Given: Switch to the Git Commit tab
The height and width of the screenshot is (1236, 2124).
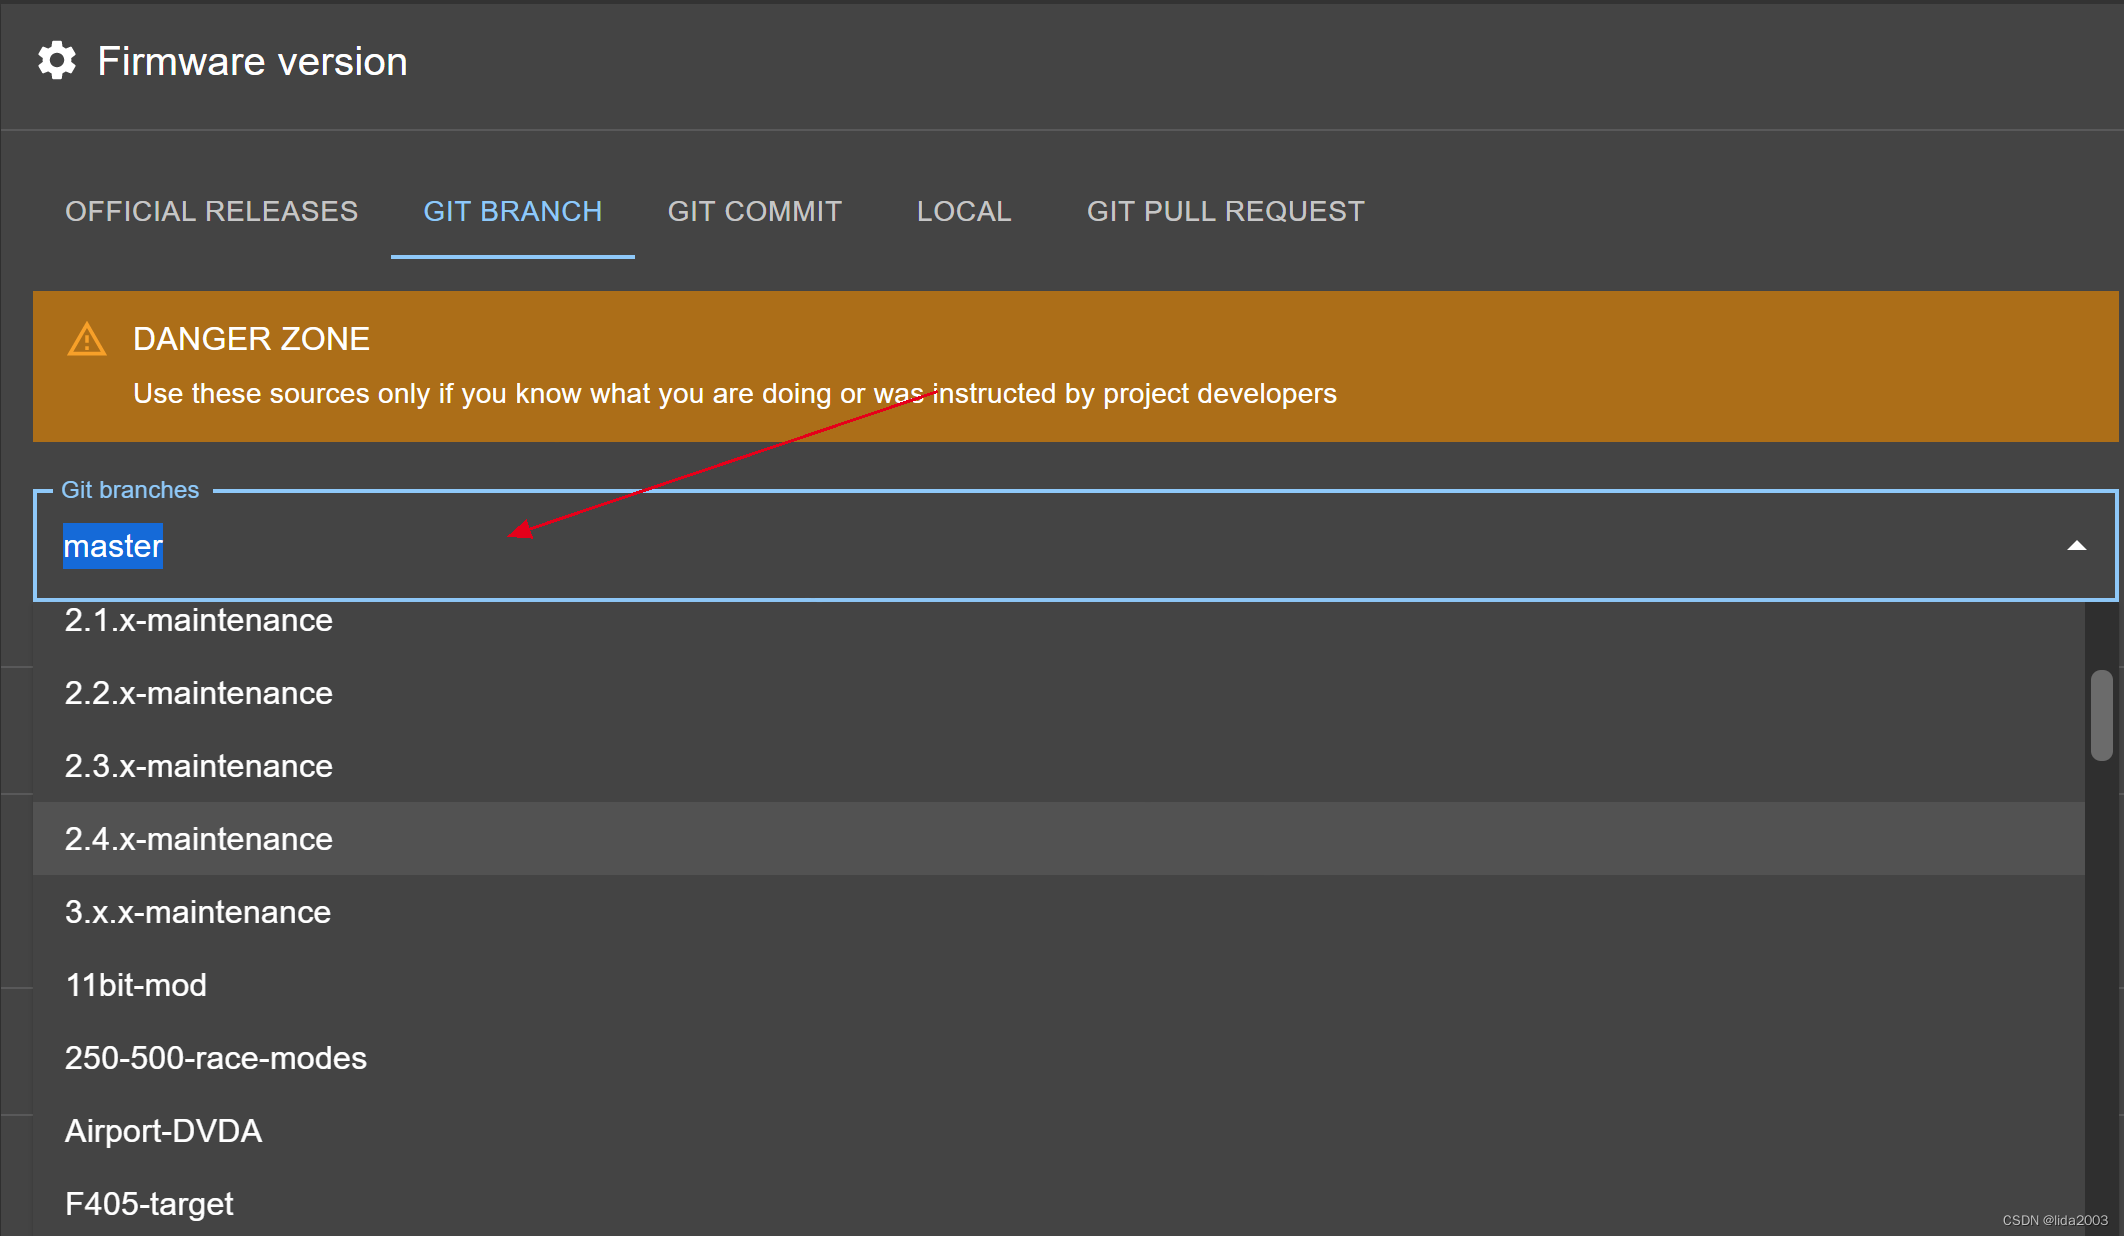Looking at the screenshot, I should click(x=754, y=212).
